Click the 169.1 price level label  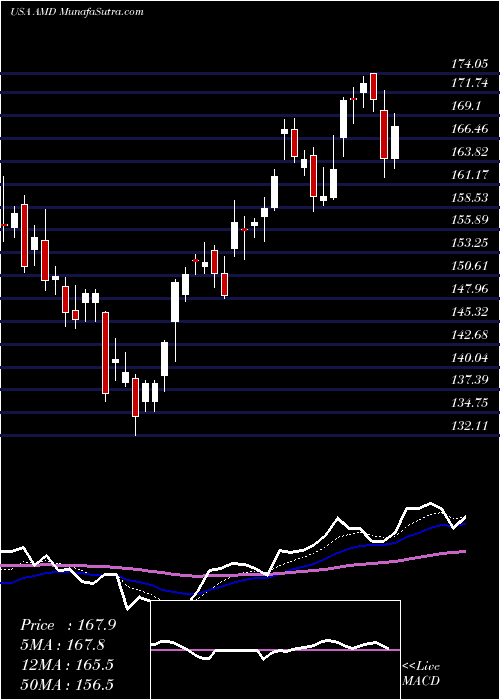point(467,106)
